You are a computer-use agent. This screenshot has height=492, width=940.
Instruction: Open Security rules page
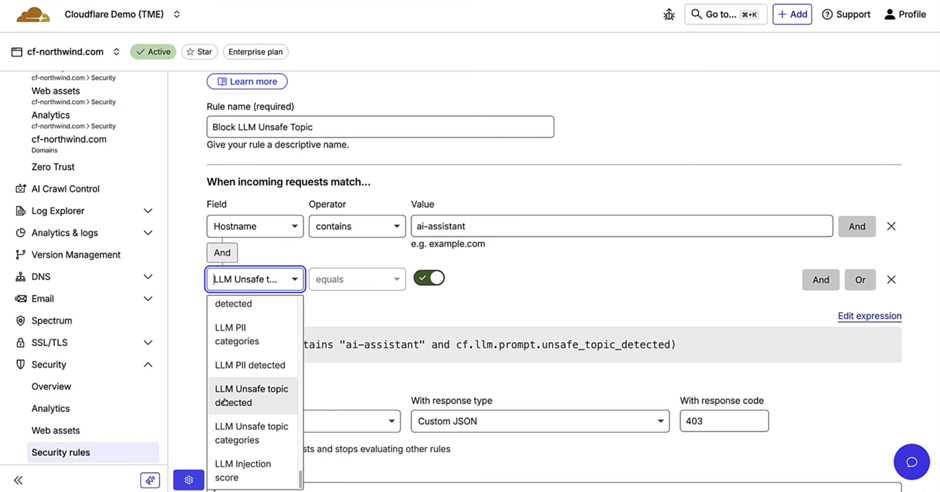93,452
